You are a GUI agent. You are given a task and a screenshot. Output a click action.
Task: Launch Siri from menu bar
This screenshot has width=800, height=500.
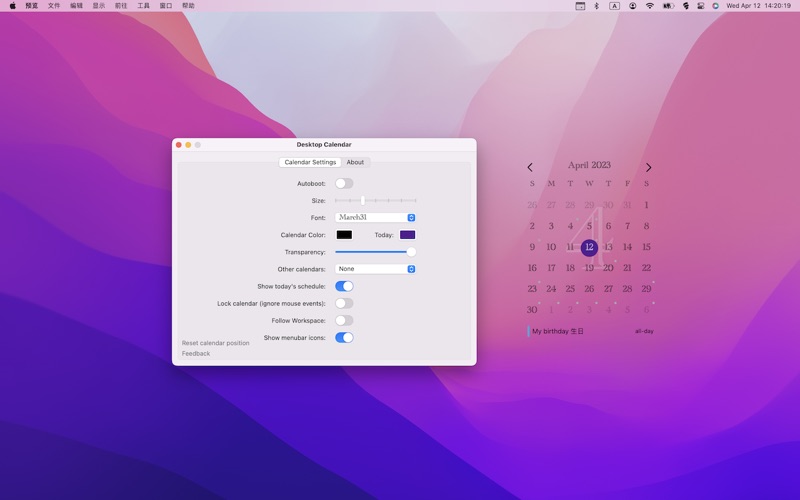pos(715,6)
